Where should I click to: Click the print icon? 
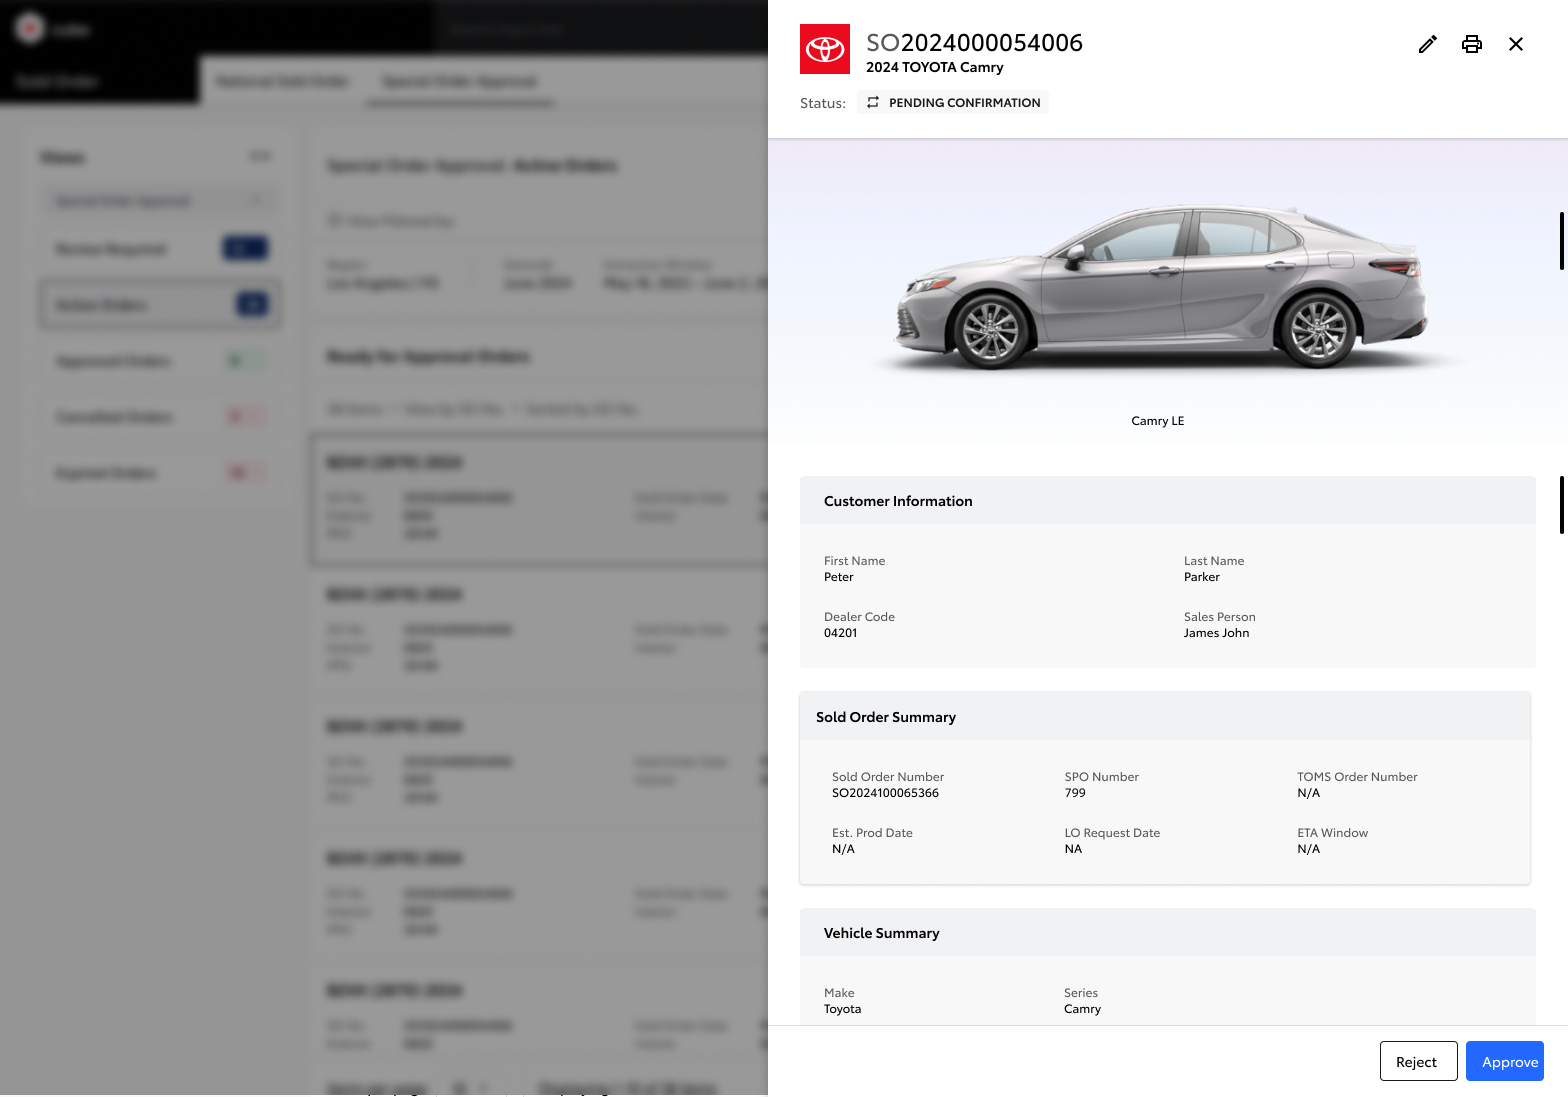pos(1472,44)
